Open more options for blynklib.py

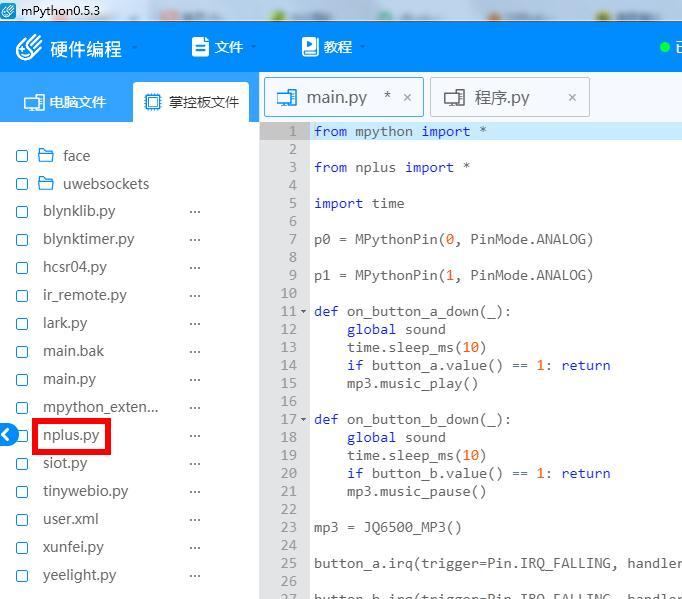[195, 212]
